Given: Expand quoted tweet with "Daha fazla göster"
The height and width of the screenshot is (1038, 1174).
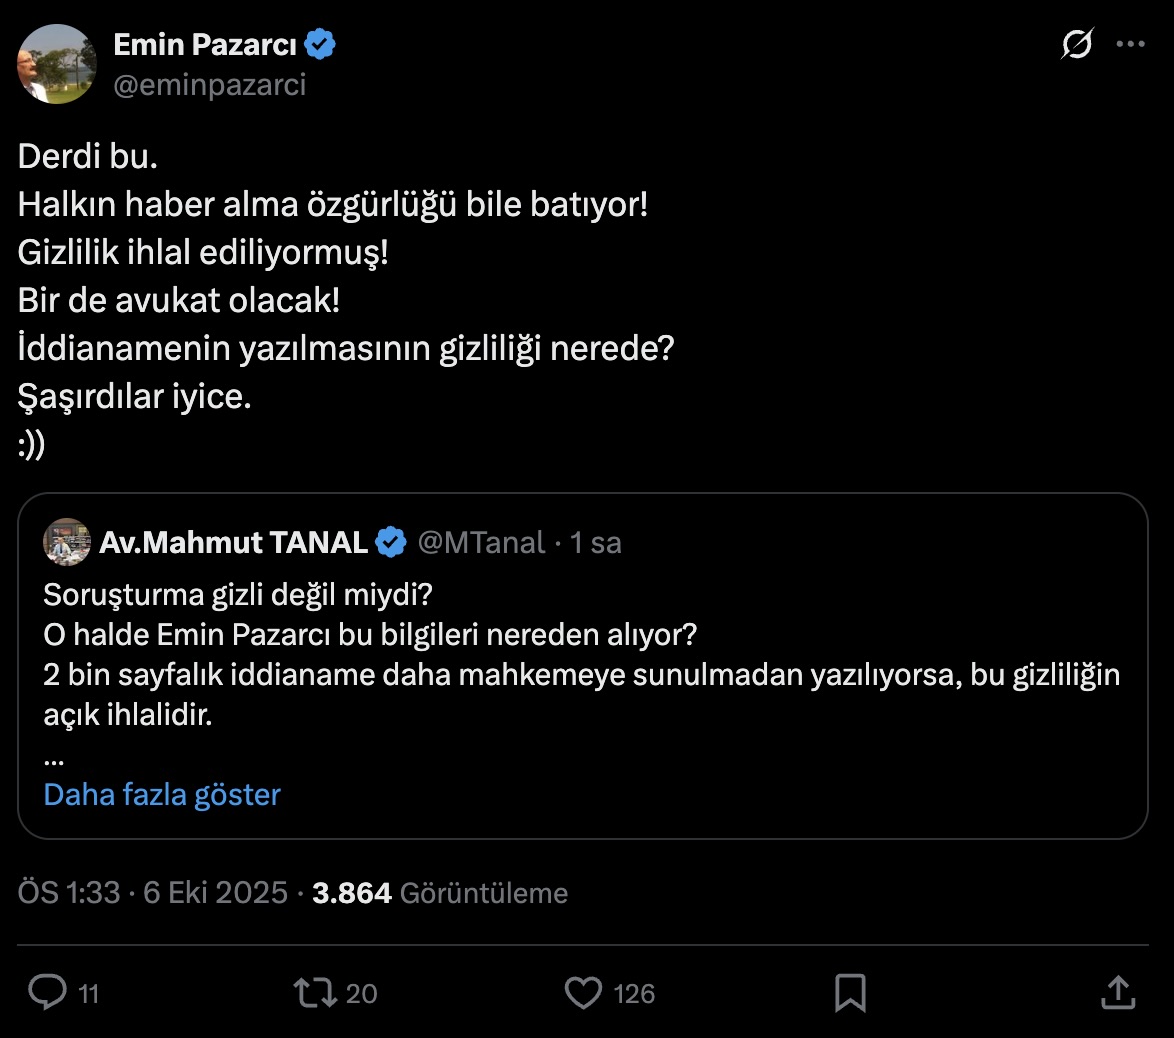Looking at the screenshot, I should coord(162,795).
